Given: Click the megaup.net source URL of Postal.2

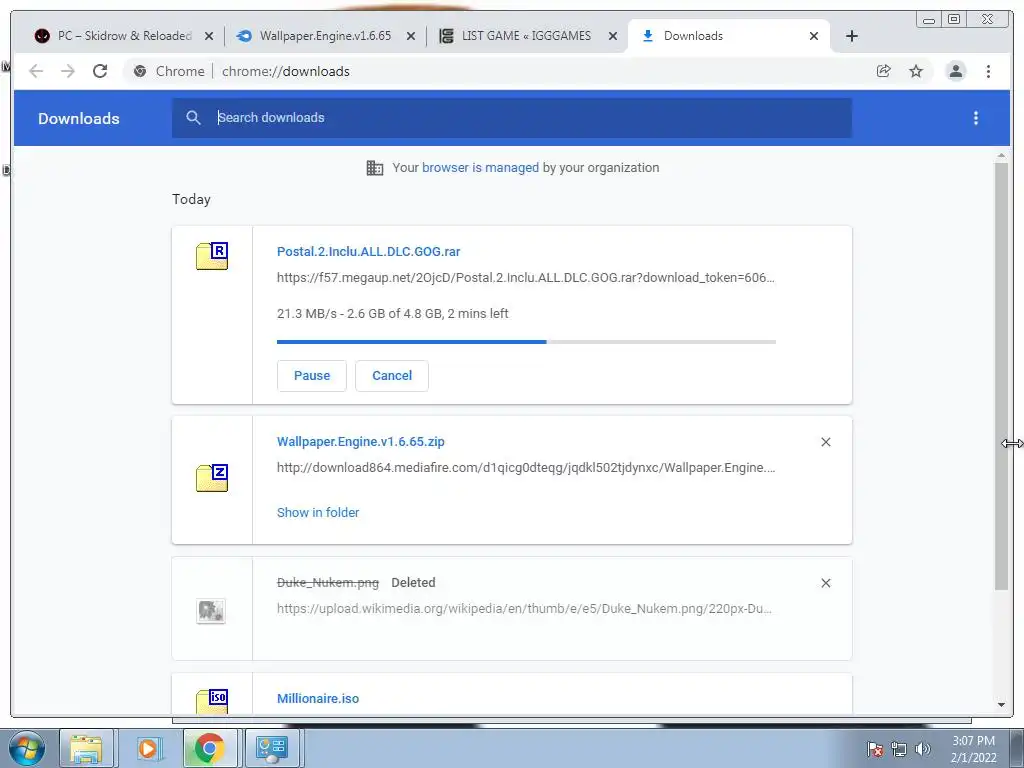Looking at the screenshot, I should point(526,278).
